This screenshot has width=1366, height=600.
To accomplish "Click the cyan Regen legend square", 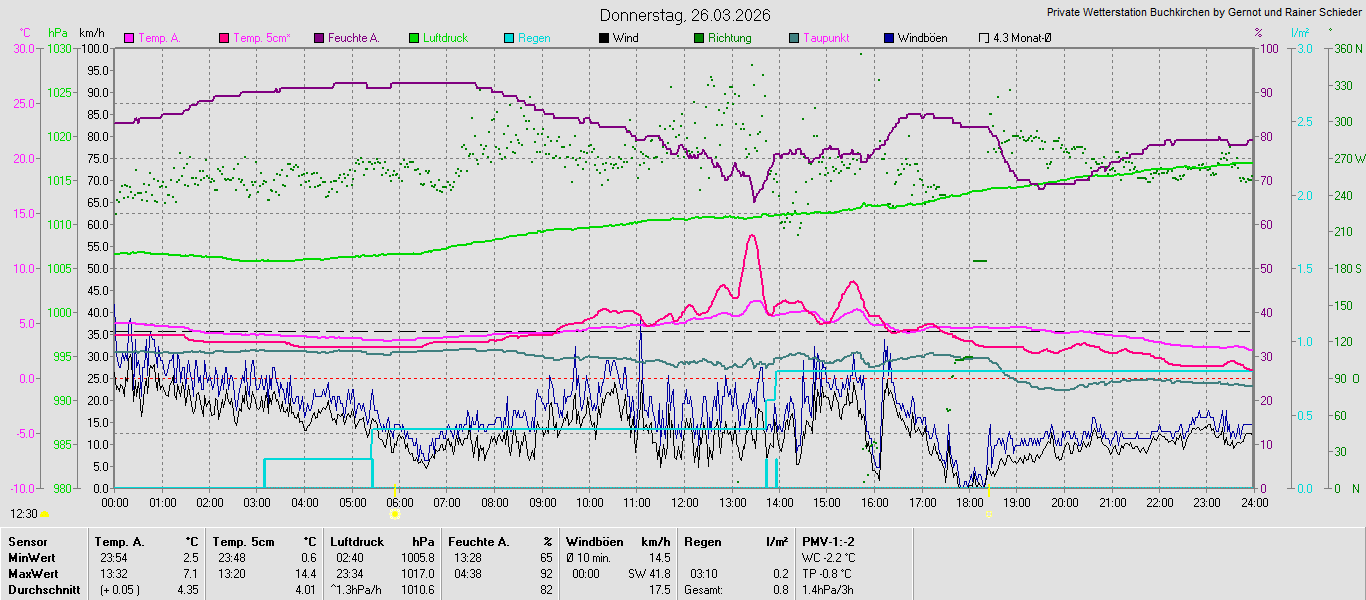I will tap(509, 38).
